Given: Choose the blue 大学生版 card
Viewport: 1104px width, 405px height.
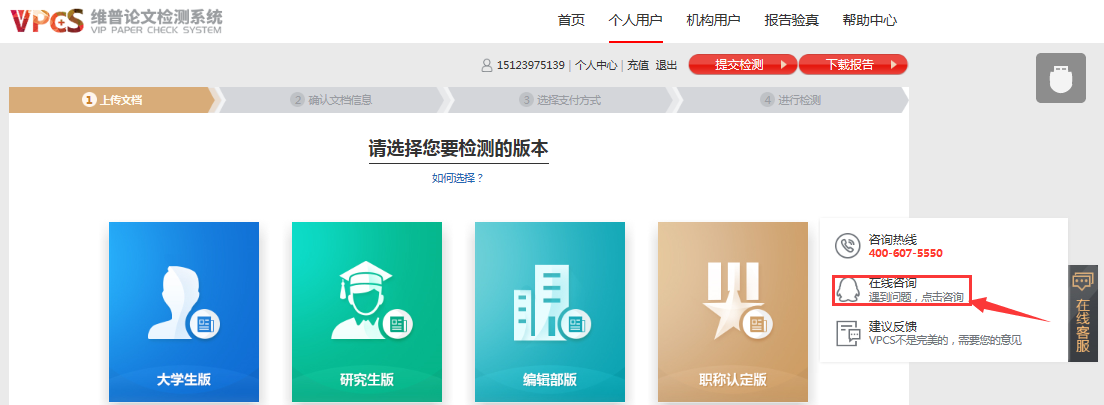Looking at the screenshot, I should tap(184, 313).
